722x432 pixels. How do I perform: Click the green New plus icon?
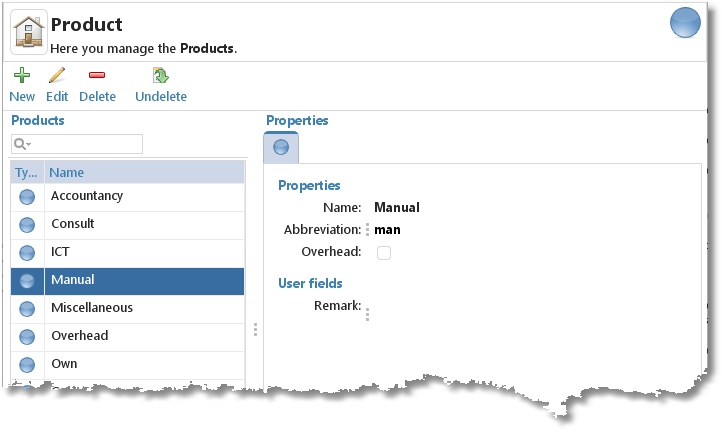pos(22,75)
